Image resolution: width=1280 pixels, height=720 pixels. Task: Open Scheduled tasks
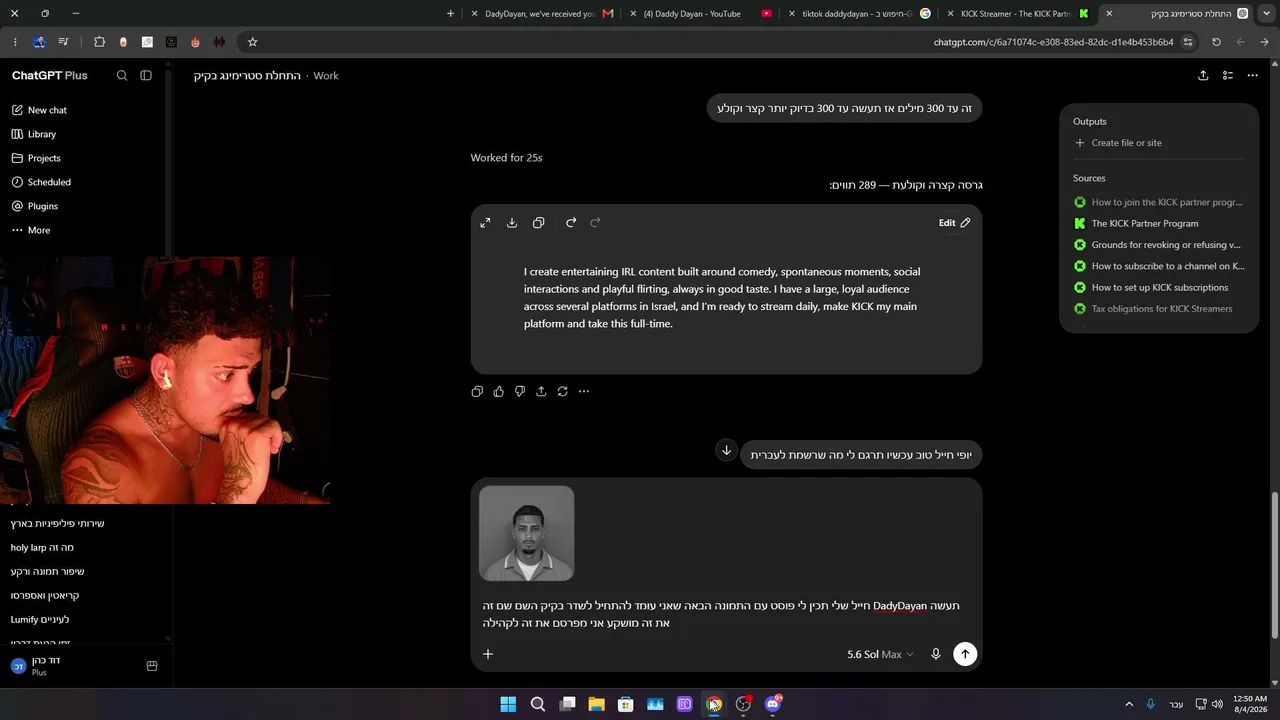(x=41, y=182)
